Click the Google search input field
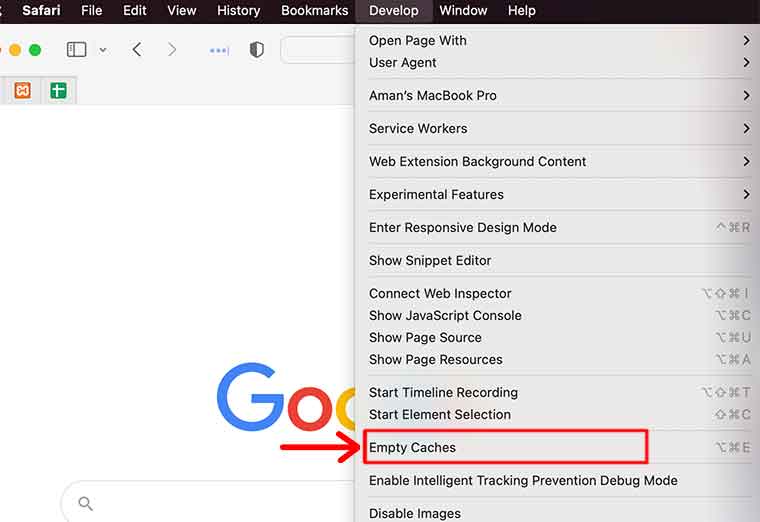This screenshot has width=760, height=522. (x=208, y=502)
